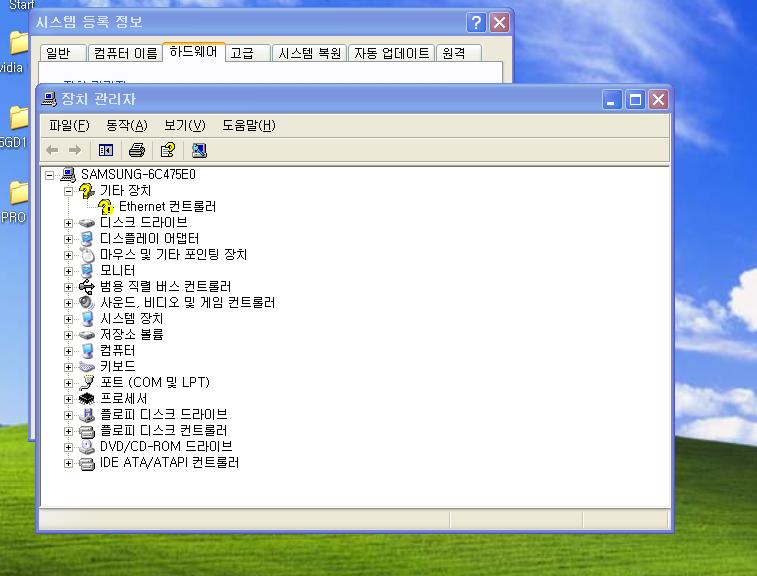Toggle the console tree show/hide toolbar icon

[106, 150]
